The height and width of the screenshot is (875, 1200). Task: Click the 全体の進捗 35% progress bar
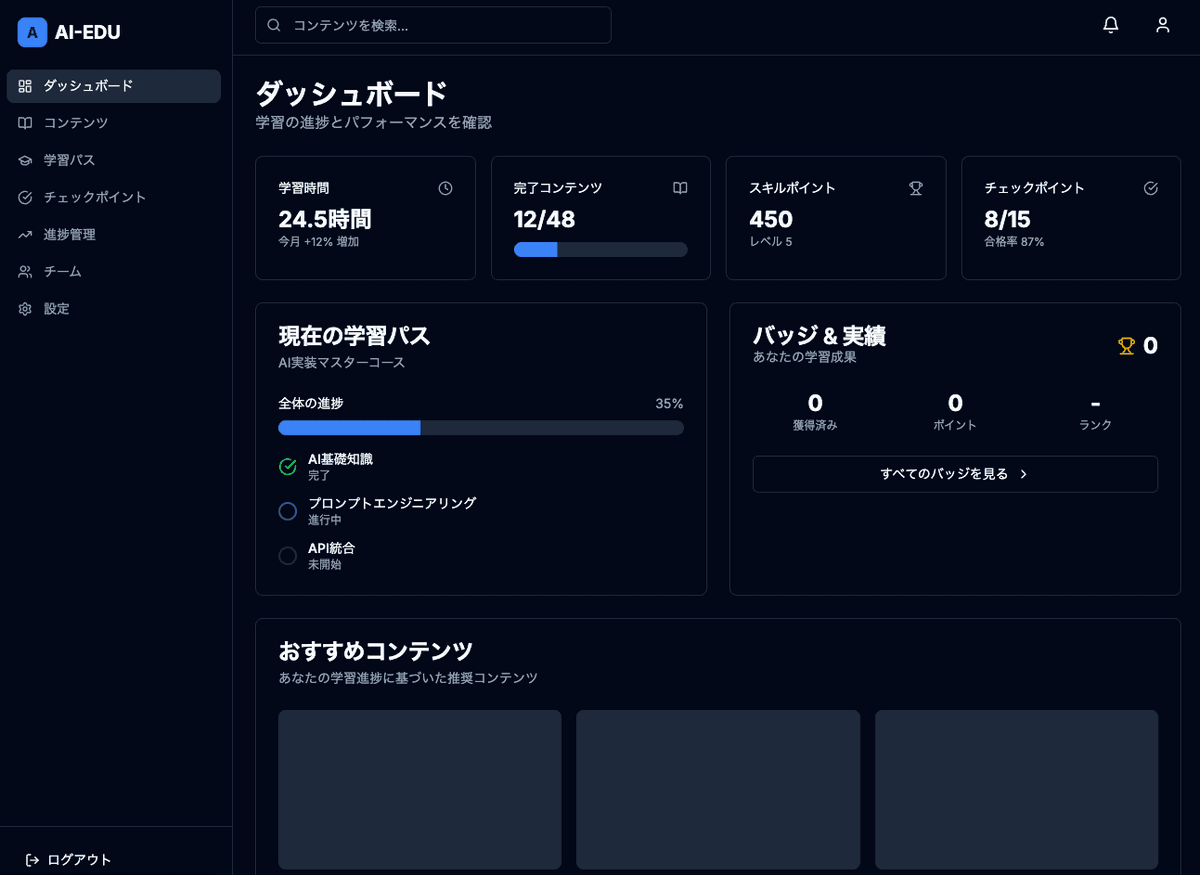tap(480, 427)
